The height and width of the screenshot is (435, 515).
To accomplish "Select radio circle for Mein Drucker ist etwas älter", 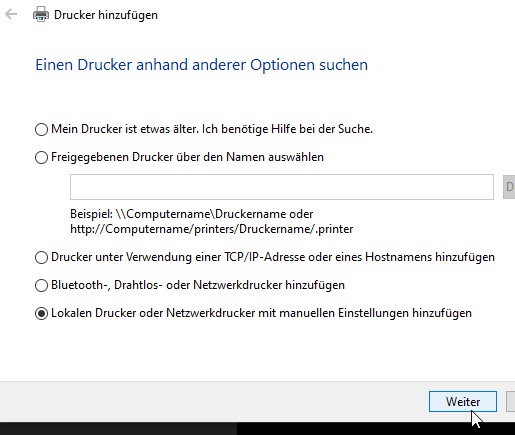I will (x=41, y=129).
